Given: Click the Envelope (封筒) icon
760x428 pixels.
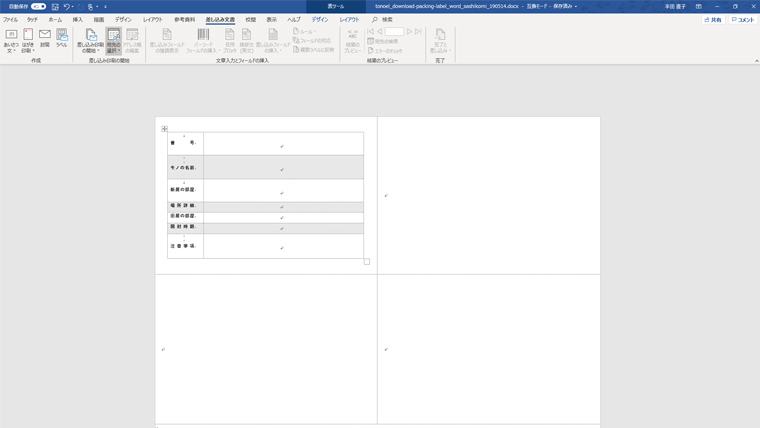Looking at the screenshot, I should (x=45, y=40).
